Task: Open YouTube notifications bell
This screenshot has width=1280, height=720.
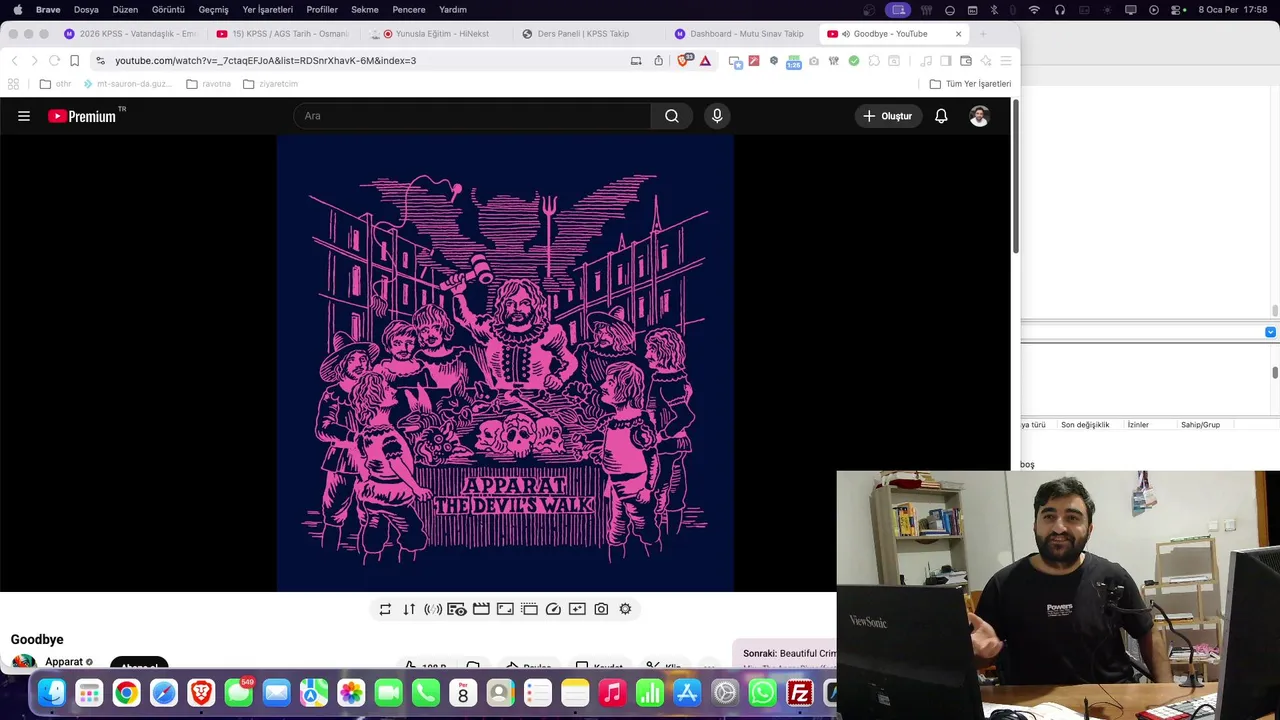Action: (x=941, y=116)
